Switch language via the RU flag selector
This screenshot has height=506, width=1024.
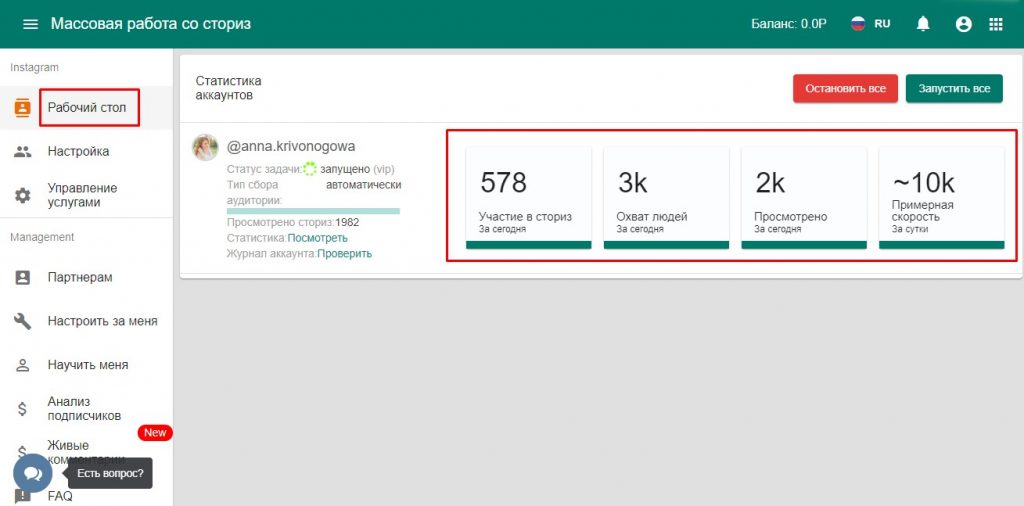pos(870,24)
